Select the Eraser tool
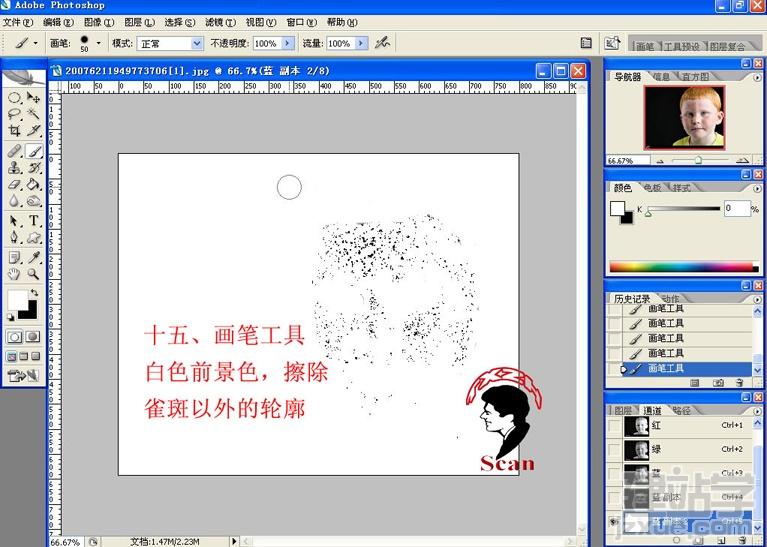 click(14, 184)
